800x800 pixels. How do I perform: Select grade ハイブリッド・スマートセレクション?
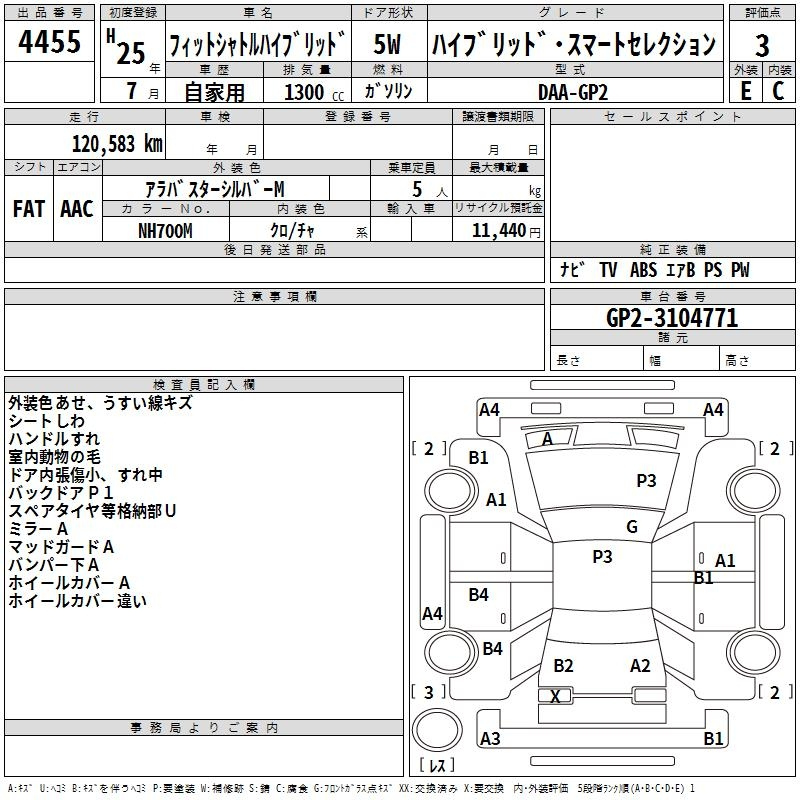point(574,44)
